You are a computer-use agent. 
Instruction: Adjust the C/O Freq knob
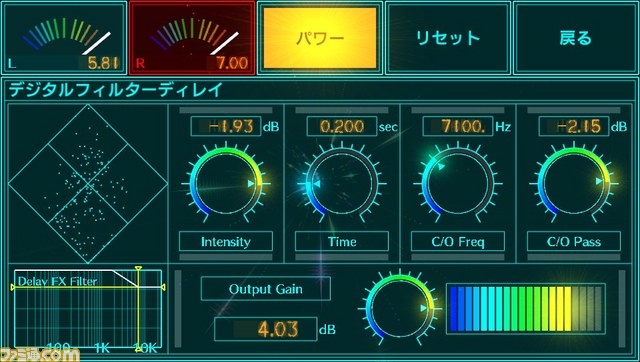[458, 184]
